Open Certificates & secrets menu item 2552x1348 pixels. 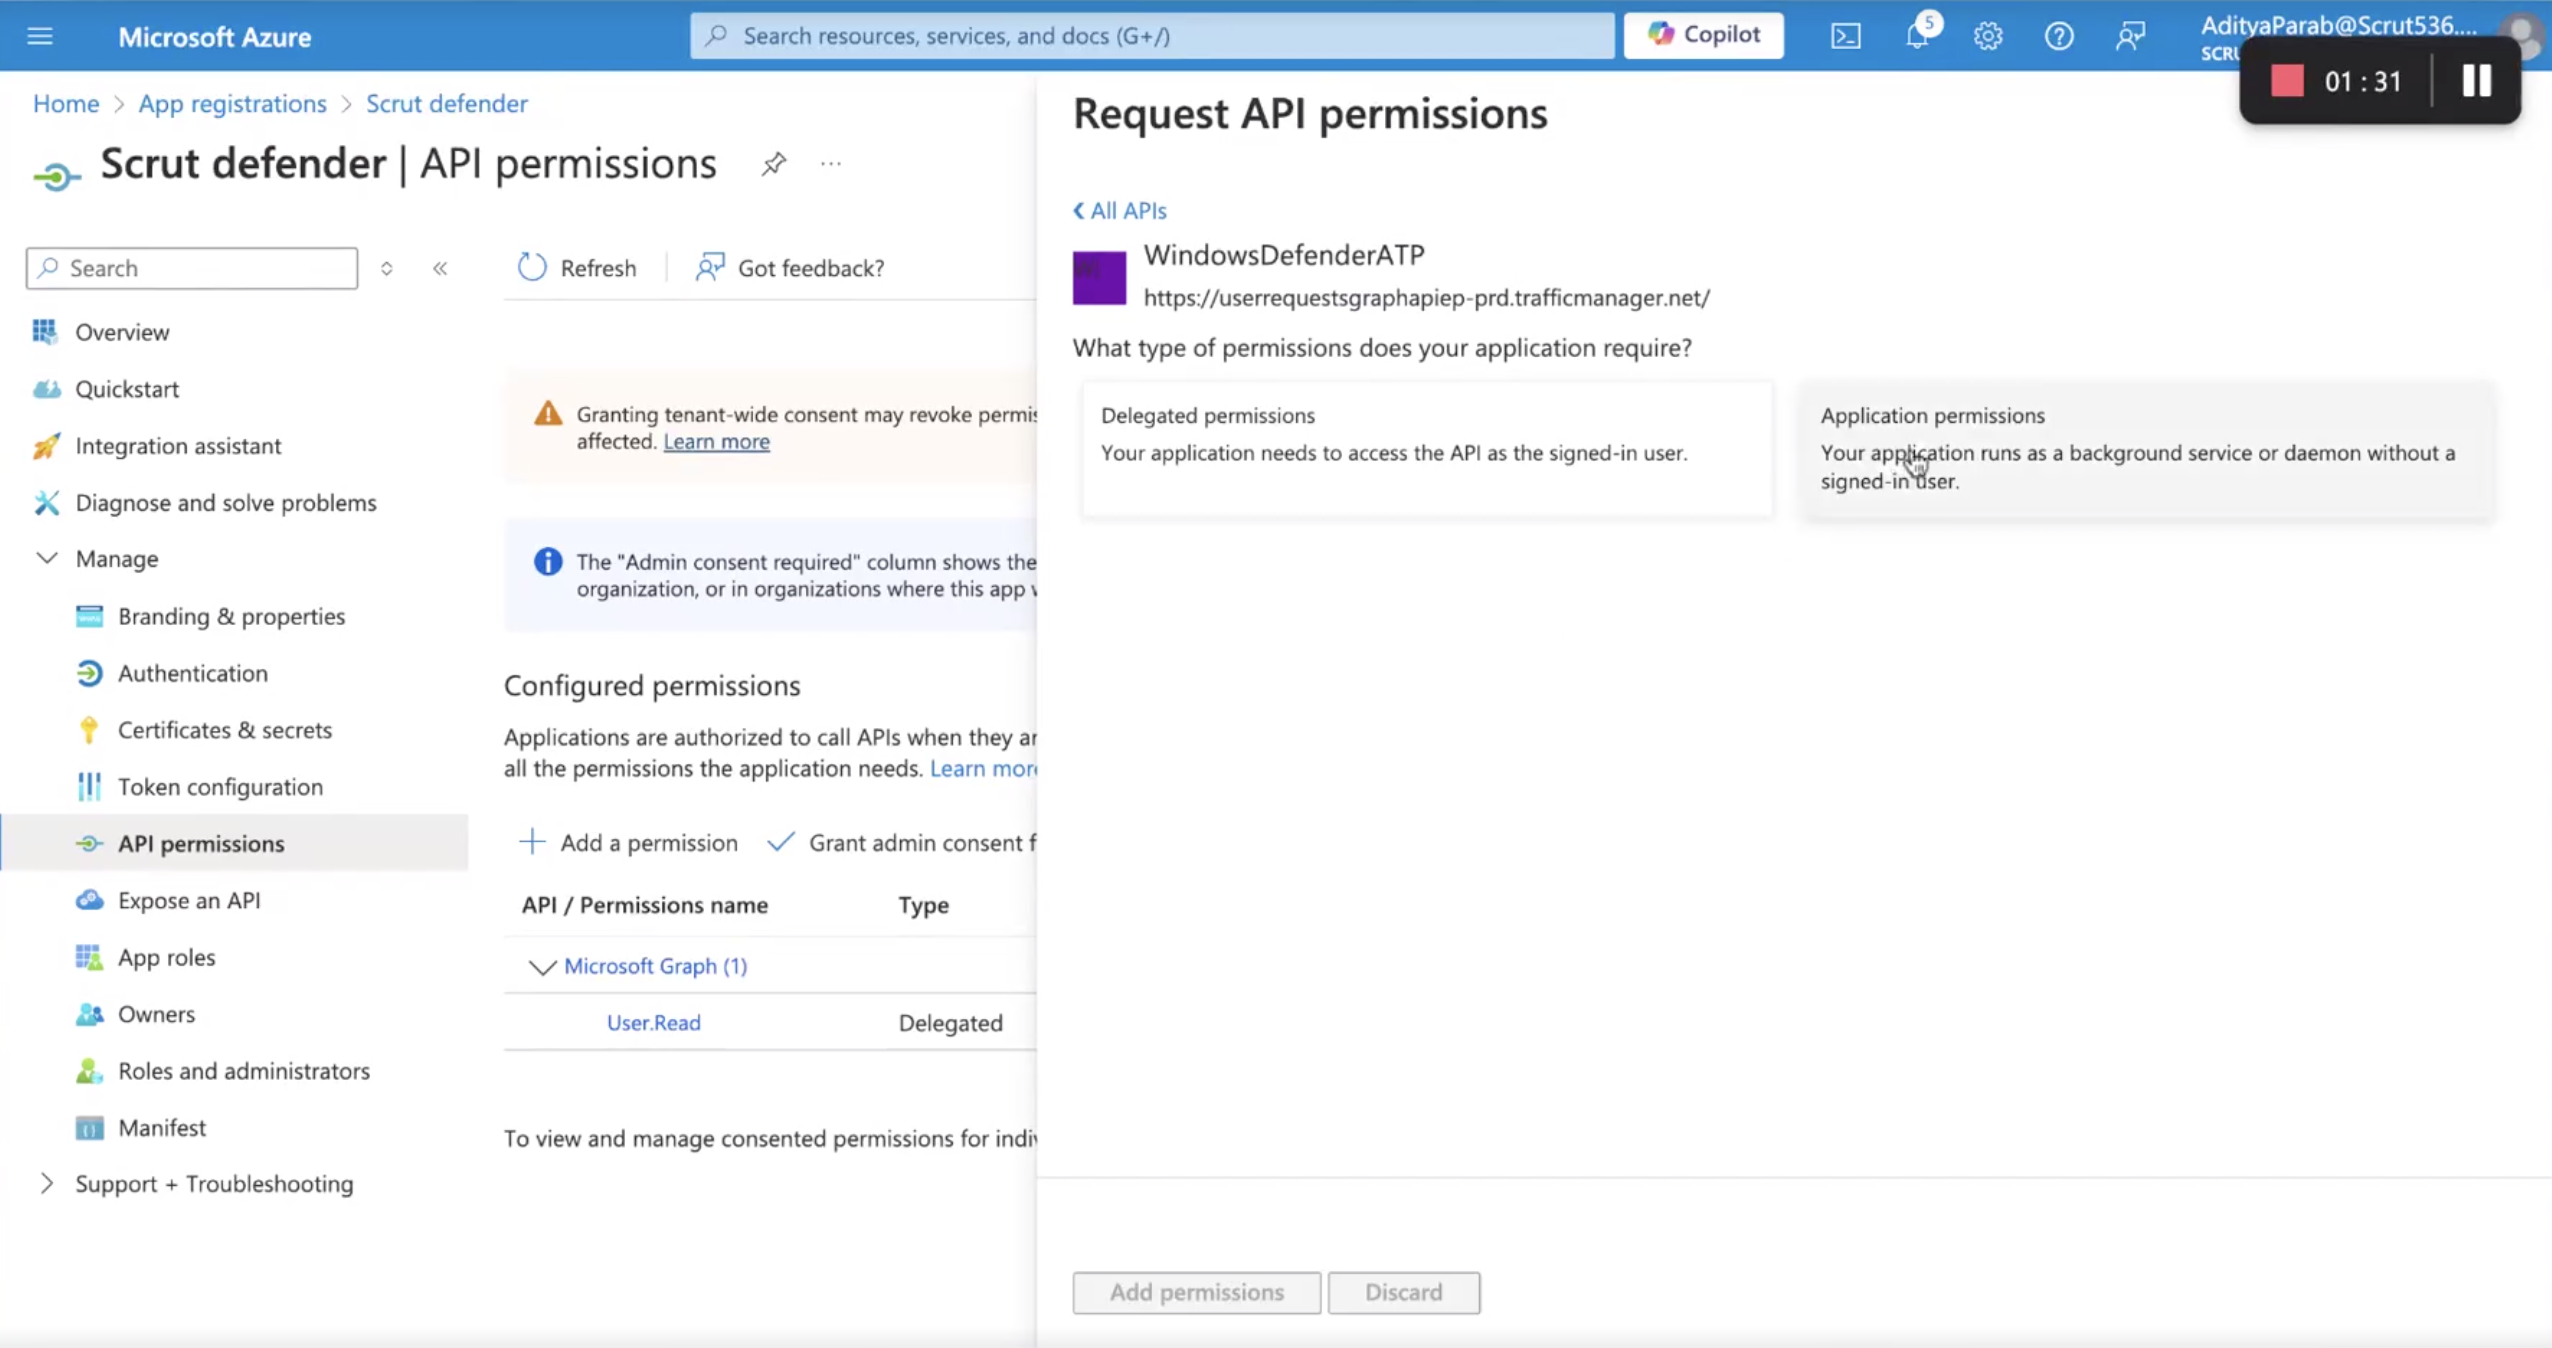tap(224, 730)
